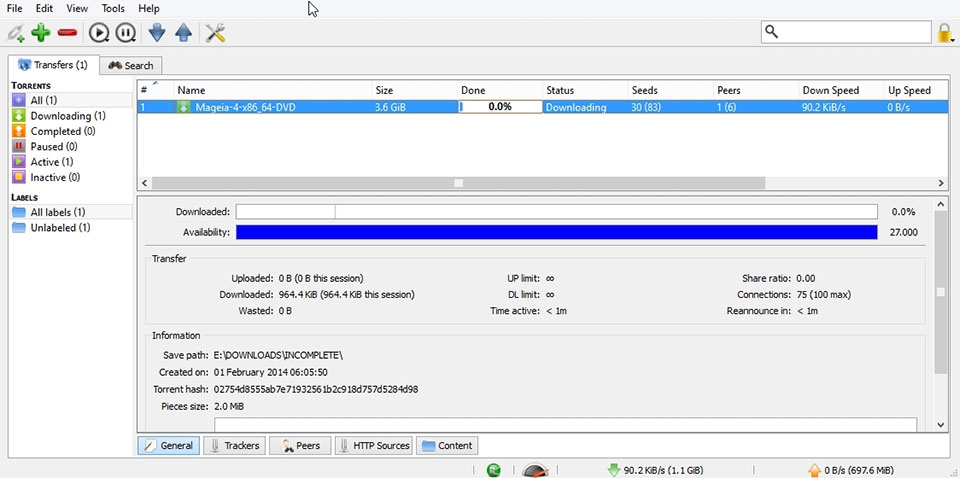Screen dimensions: 960x478
Task: Sort torrents by Down Speed column header
Action: [842, 90]
